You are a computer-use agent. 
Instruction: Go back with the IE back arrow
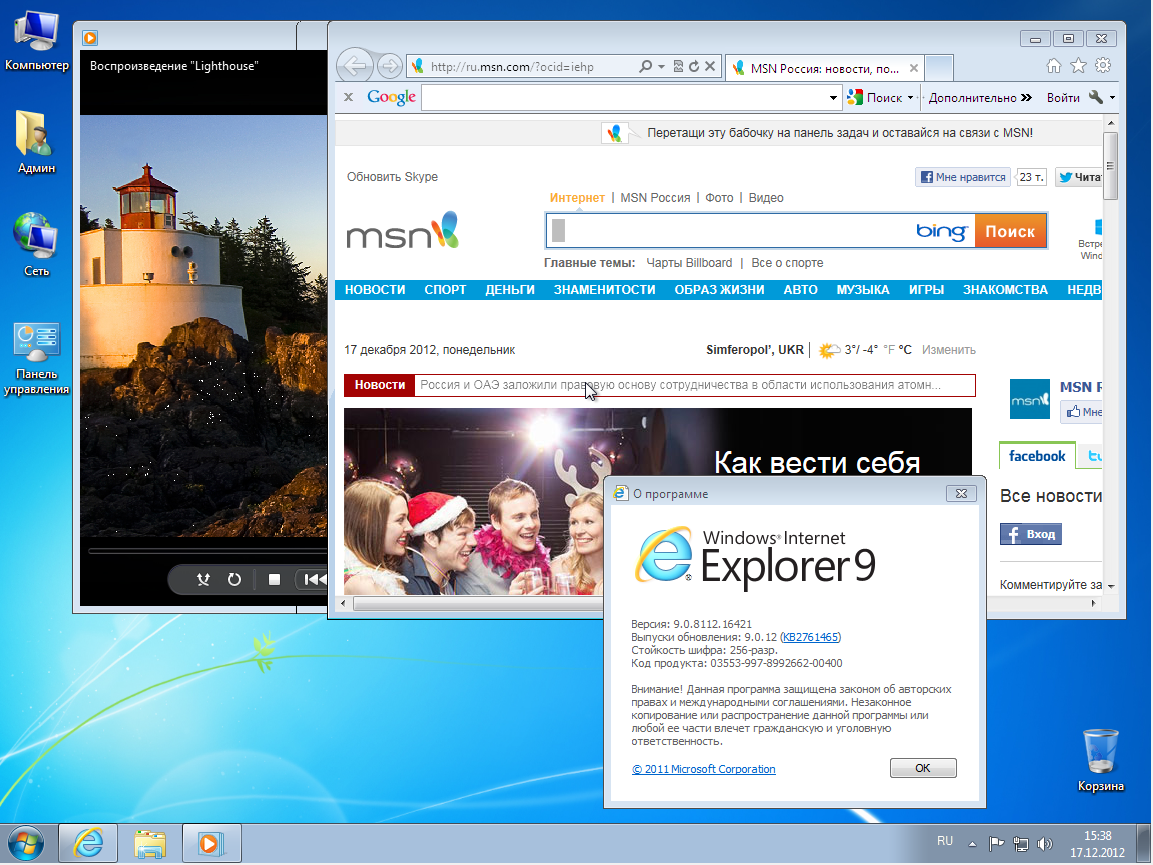354,66
